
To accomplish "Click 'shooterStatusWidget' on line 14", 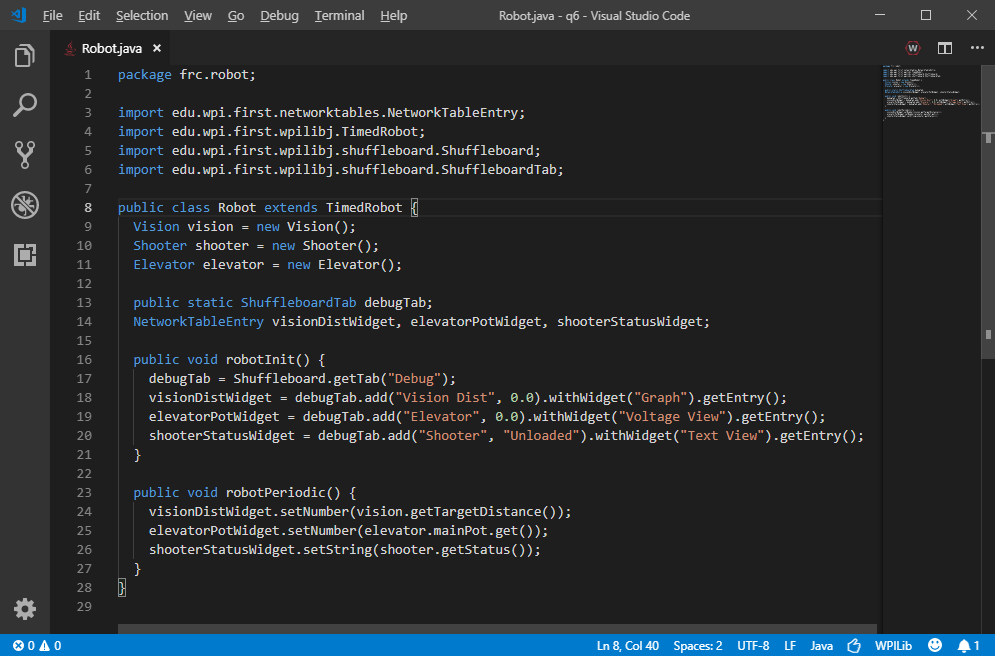I will (x=629, y=322).
